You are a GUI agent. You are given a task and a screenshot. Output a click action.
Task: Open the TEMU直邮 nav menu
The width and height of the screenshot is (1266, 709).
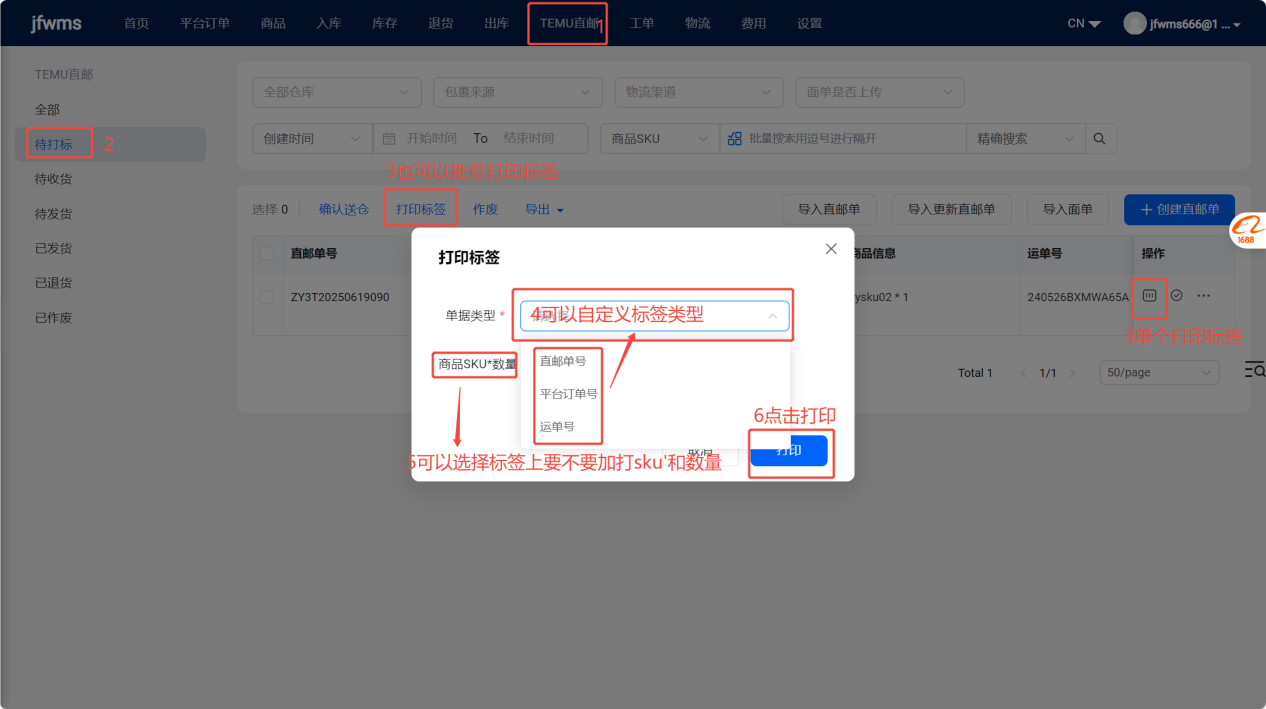coord(570,23)
